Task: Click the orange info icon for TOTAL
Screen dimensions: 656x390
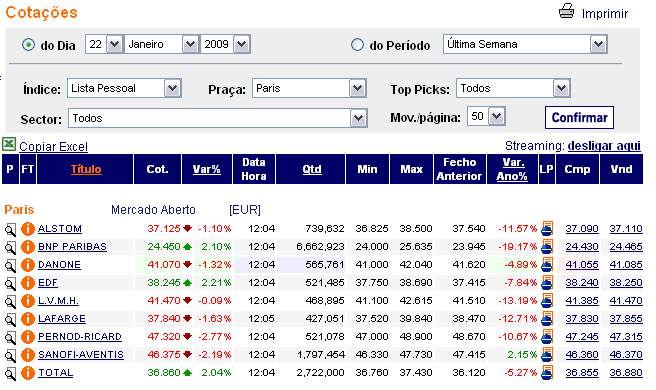Action: coord(28,373)
